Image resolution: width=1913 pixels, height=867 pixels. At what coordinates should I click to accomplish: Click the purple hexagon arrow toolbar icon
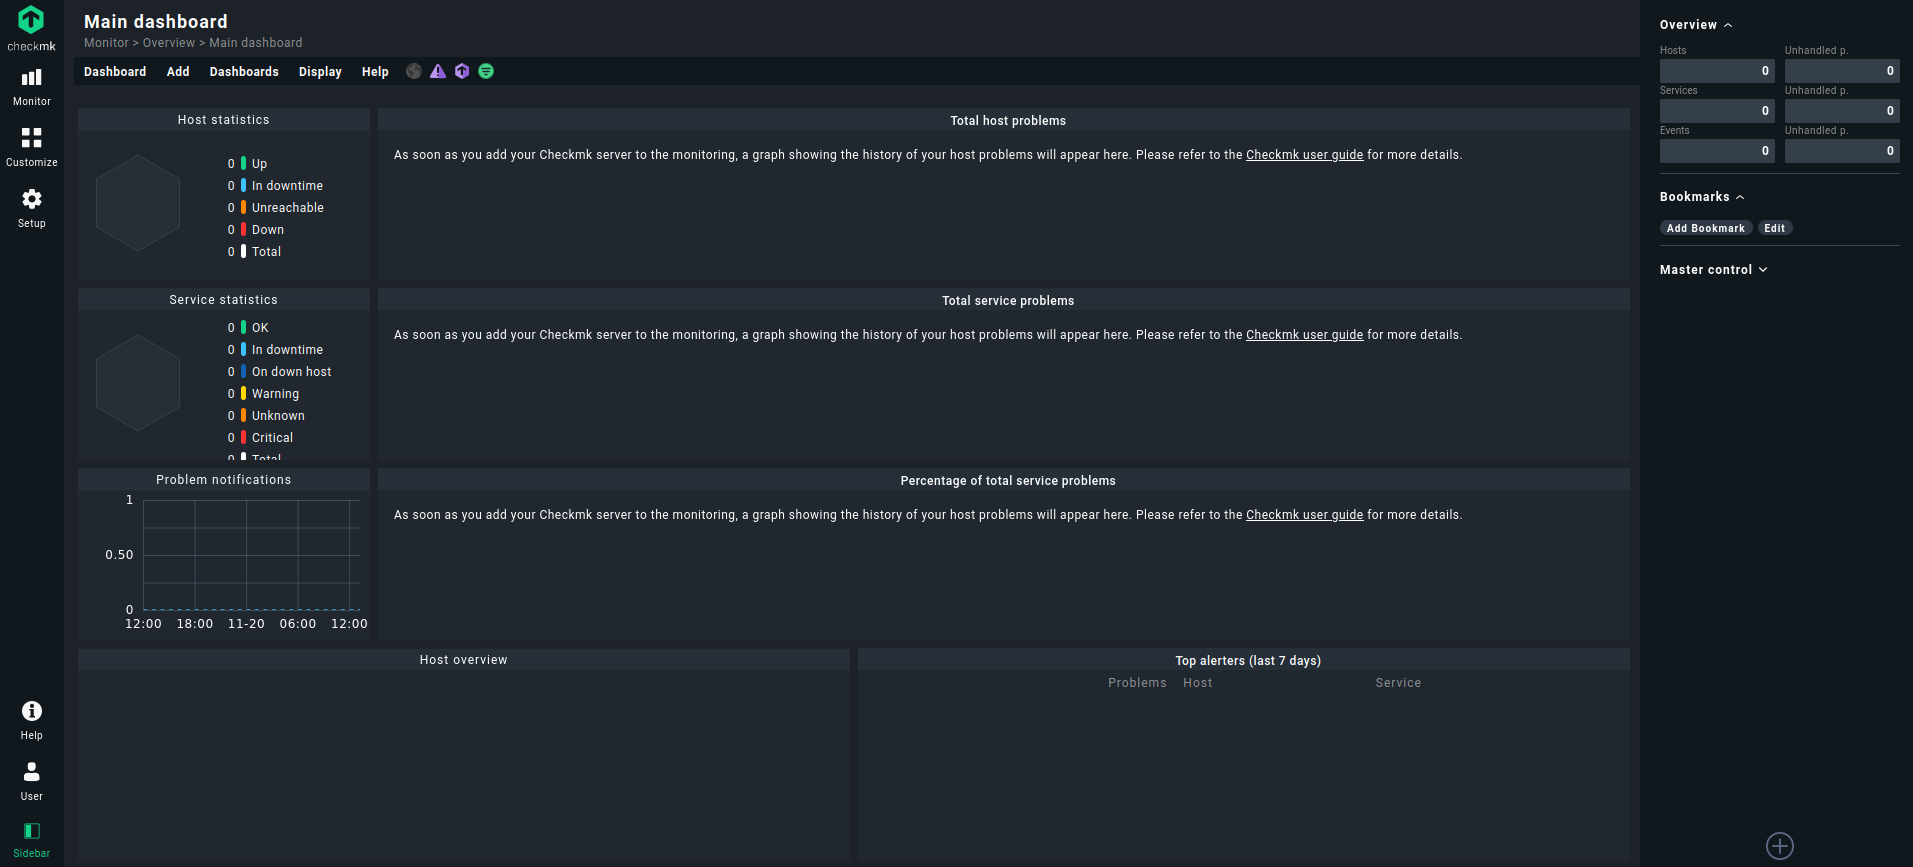tap(462, 71)
